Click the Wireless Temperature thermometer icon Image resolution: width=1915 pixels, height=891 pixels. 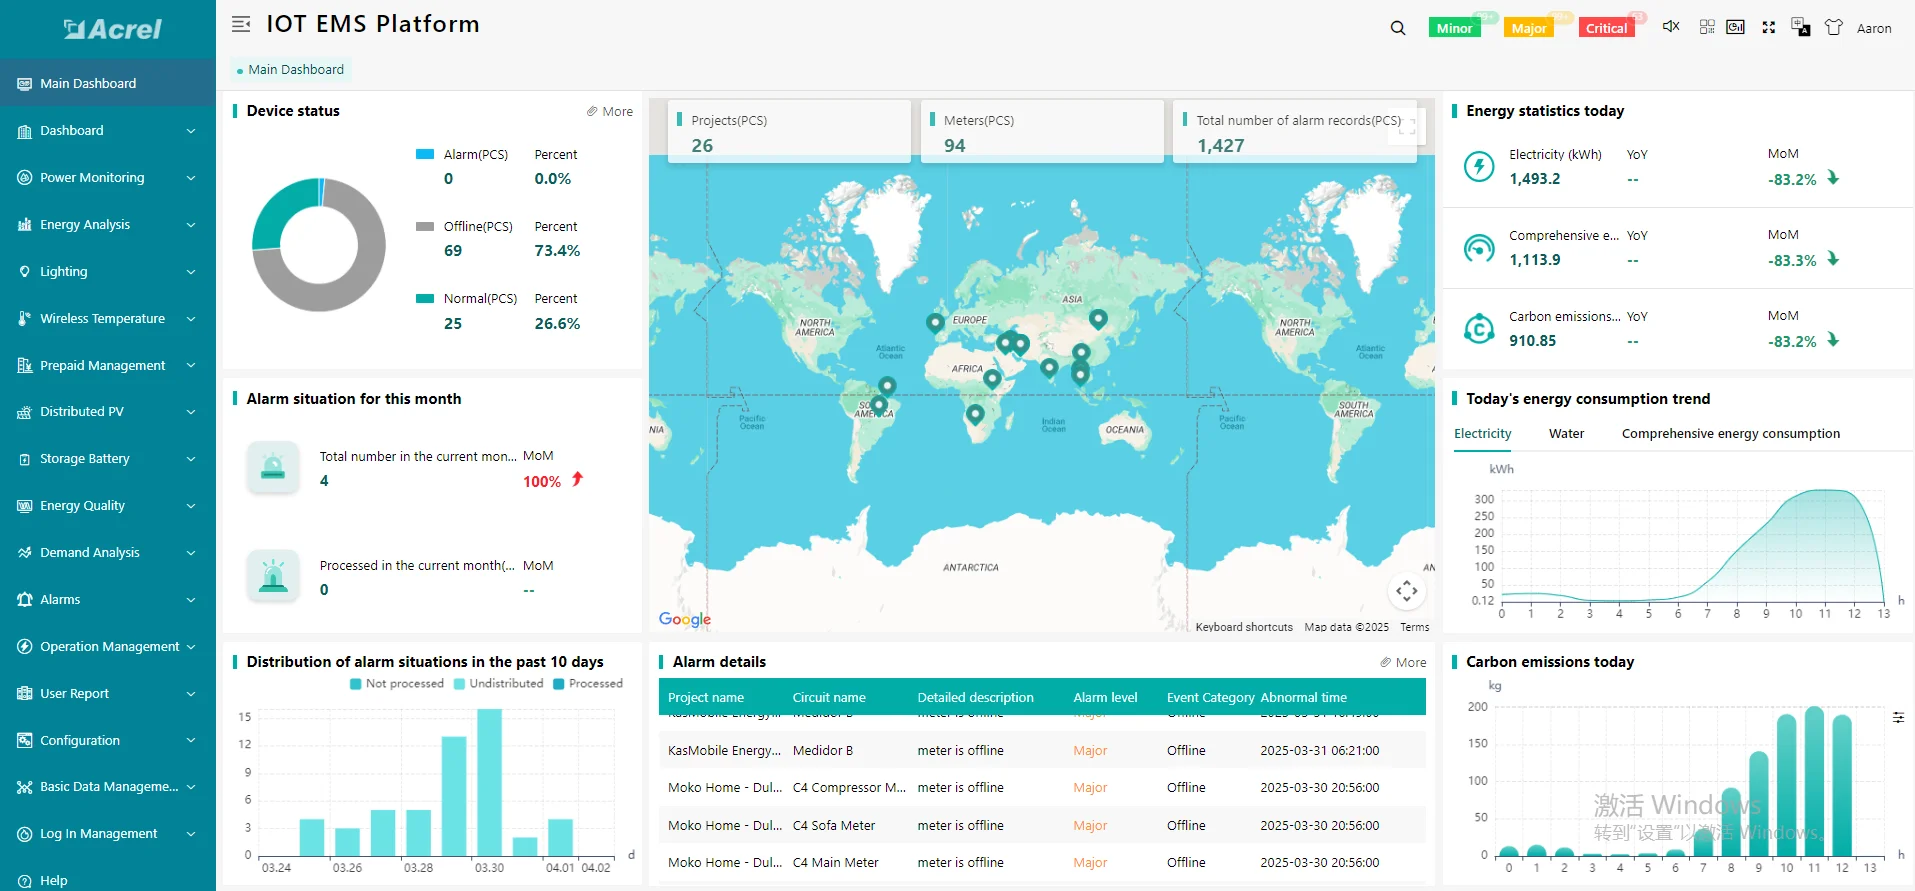click(25, 318)
